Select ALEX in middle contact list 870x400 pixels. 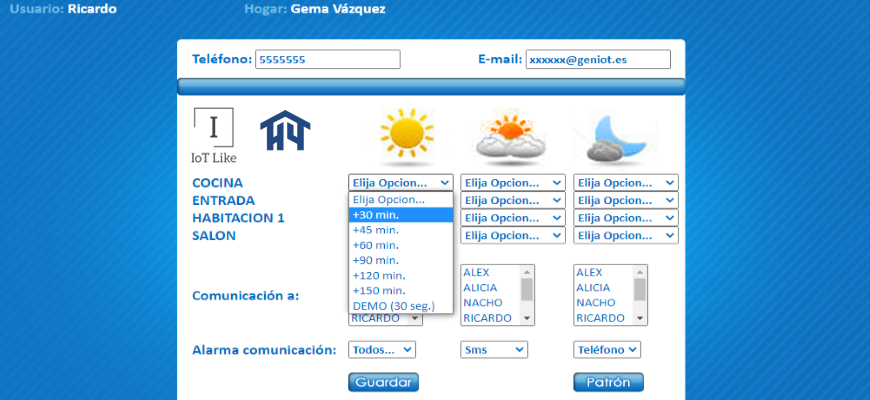[x=490, y=272]
